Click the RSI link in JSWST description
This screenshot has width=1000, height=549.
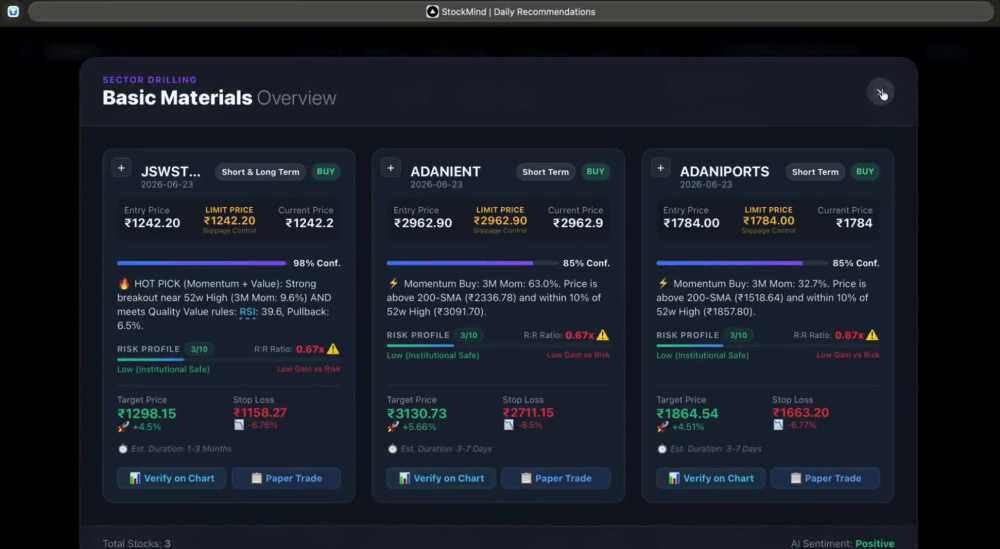(x=247, y=312)
